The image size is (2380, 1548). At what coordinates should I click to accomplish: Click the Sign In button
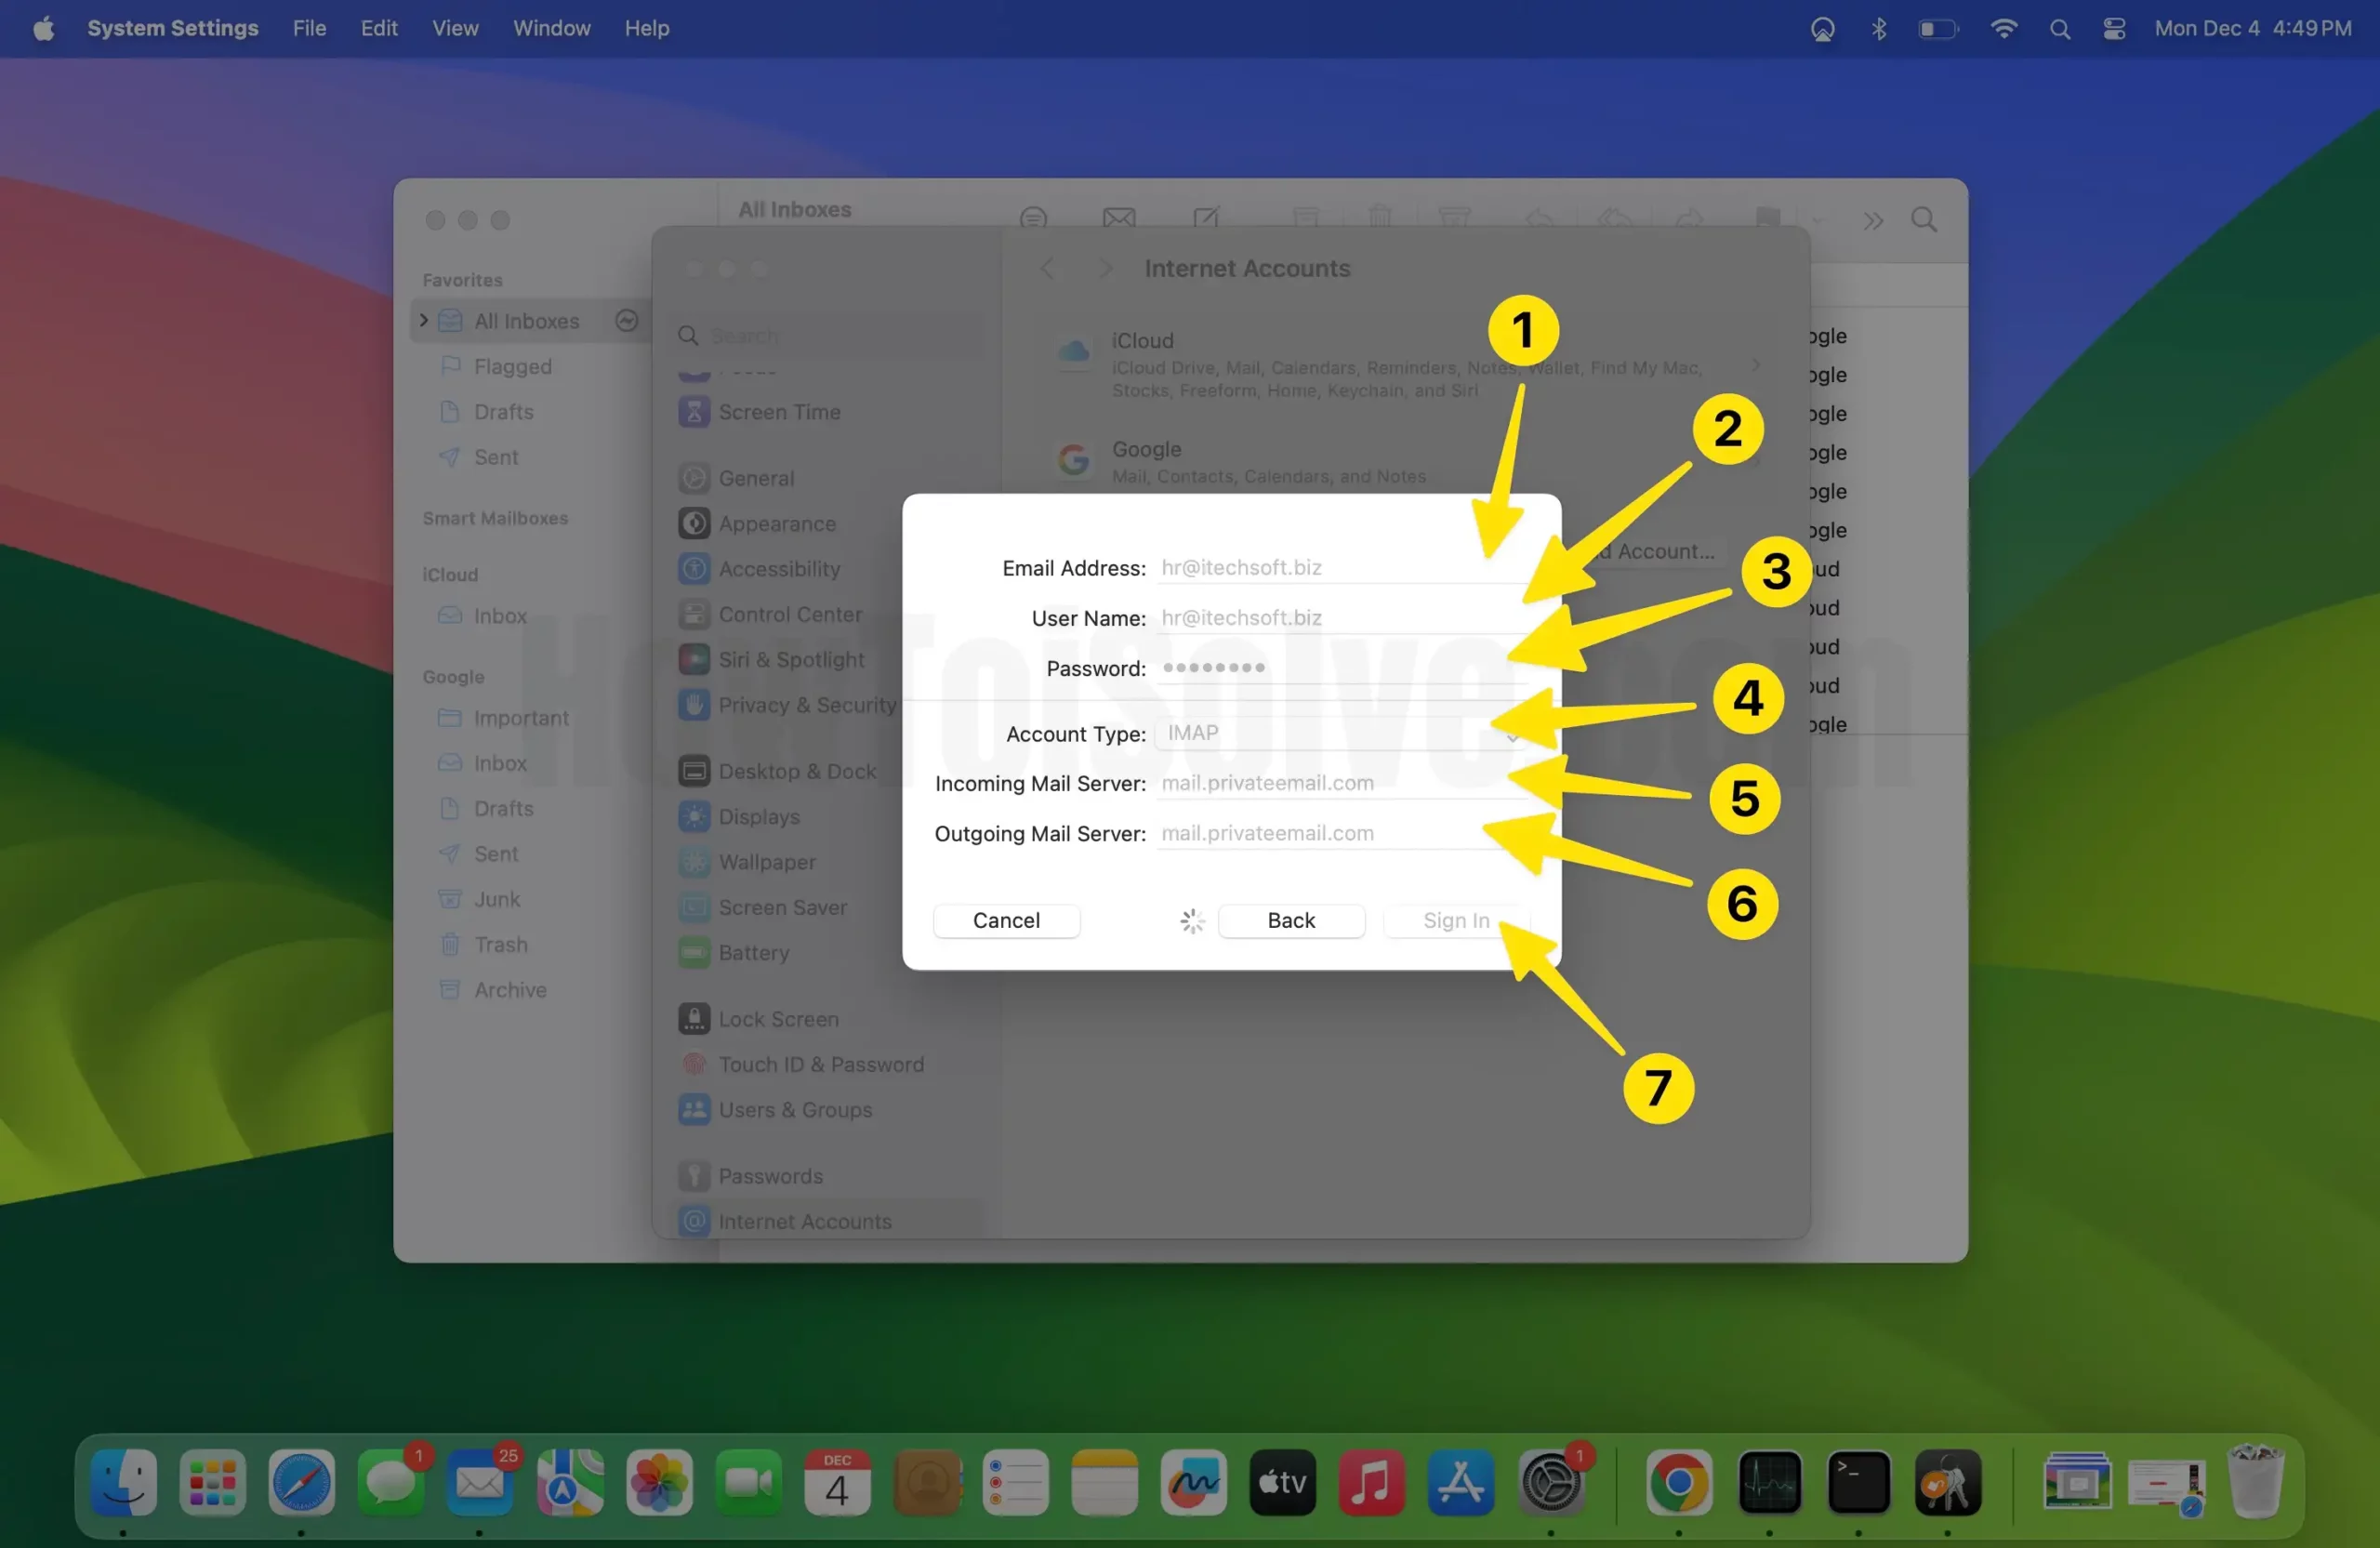pyautogui.click(x=1455, y=920)
